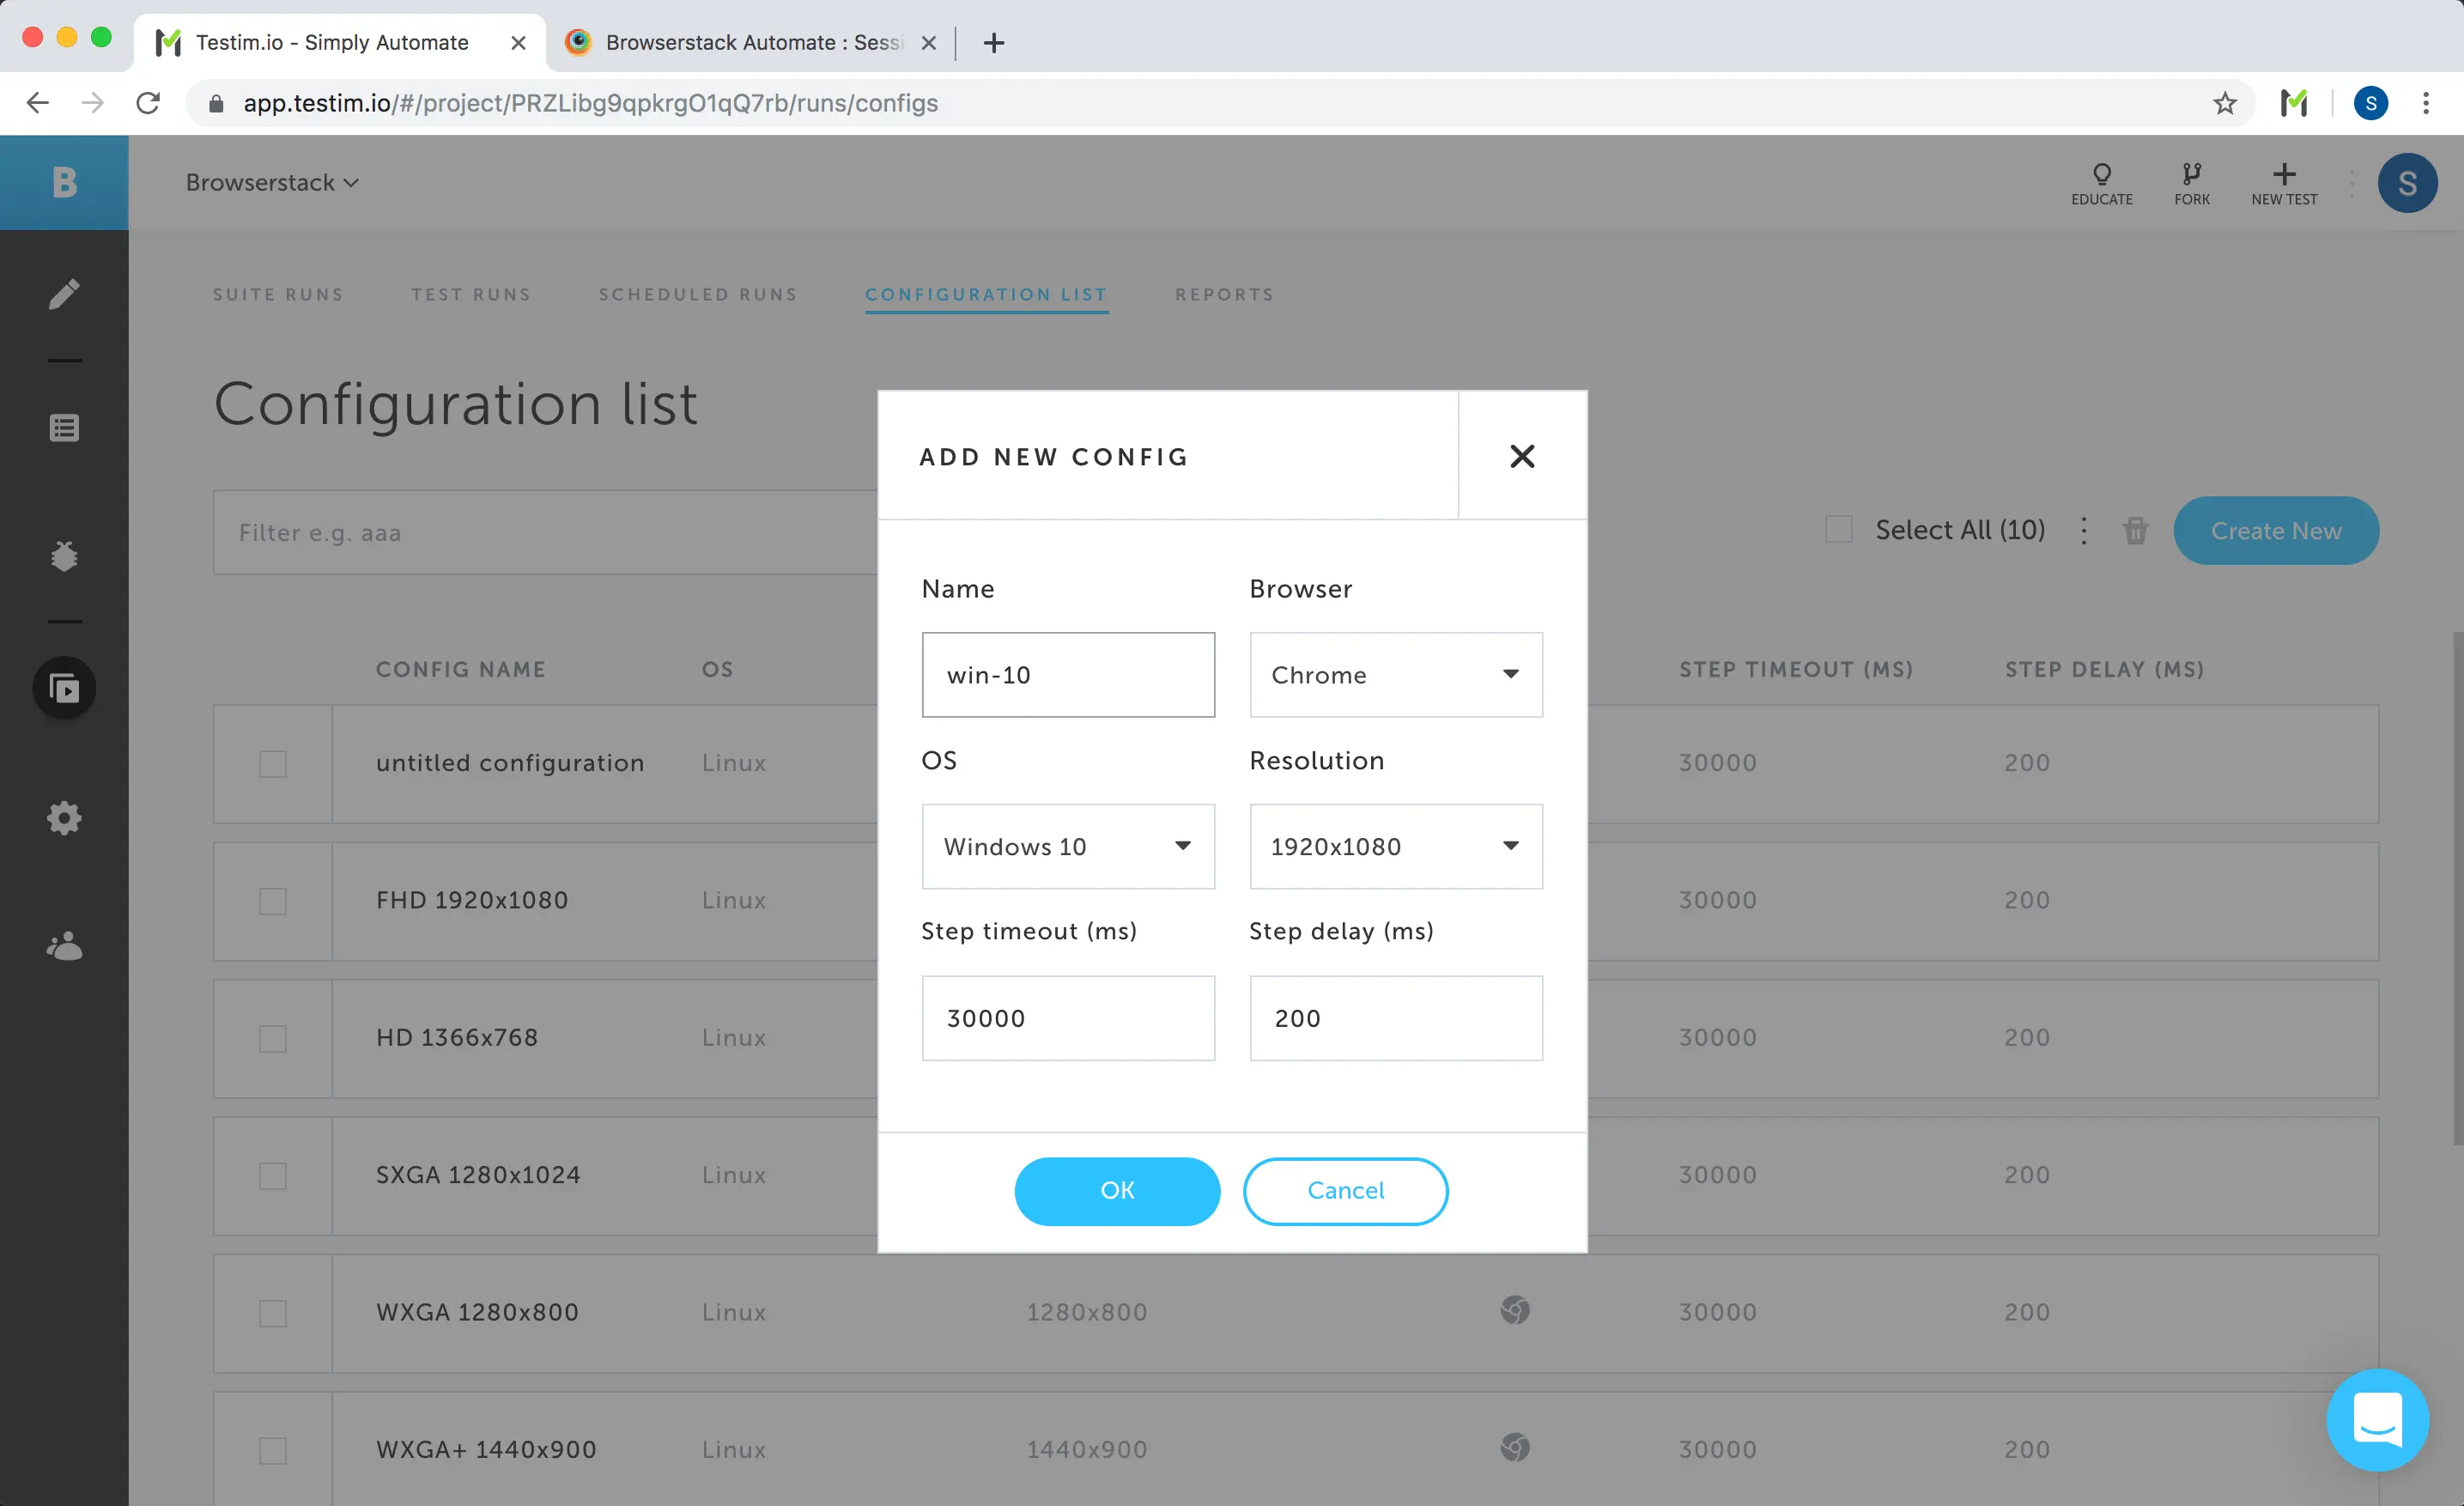Image resolution: width=2464 pixels, height=1506 pixels.
Task: Click the trash delete icon
Action: [2135, 530]
